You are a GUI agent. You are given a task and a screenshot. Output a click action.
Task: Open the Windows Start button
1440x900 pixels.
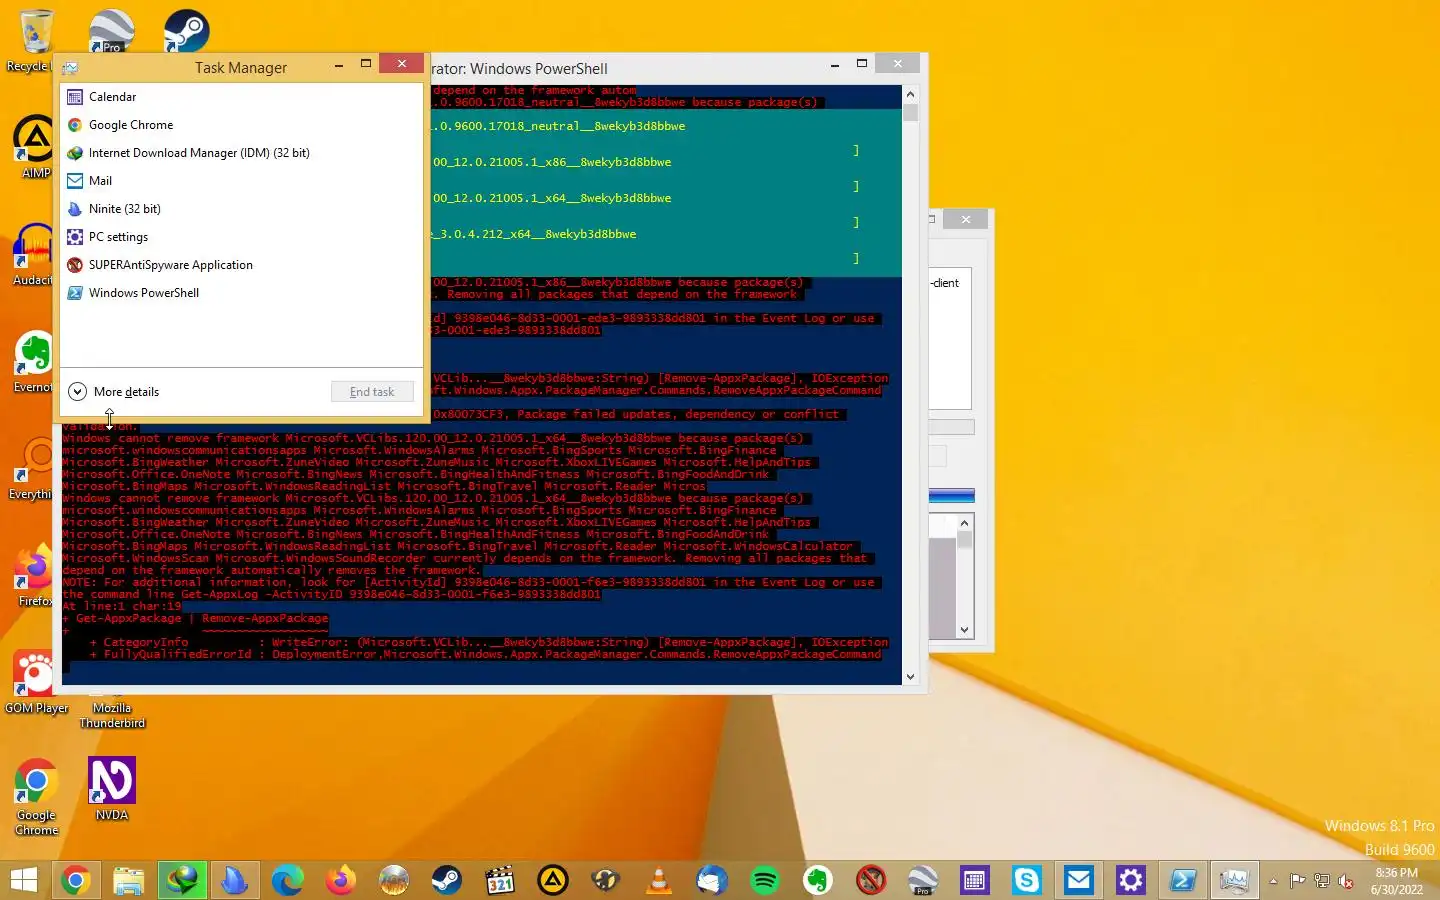23,880
